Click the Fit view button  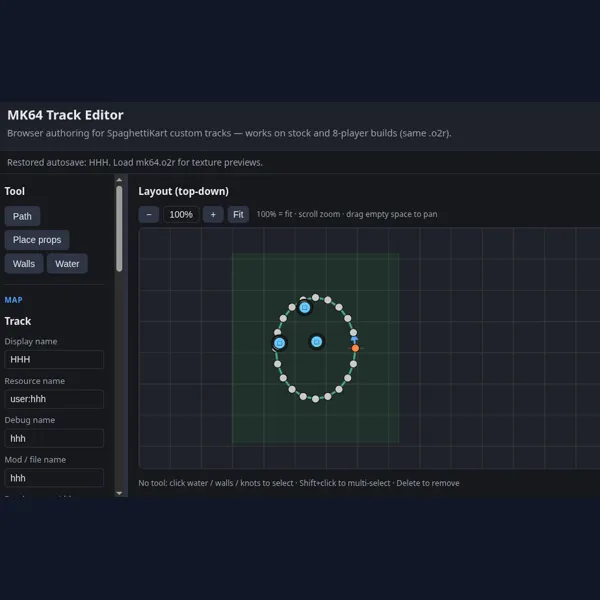238,214
